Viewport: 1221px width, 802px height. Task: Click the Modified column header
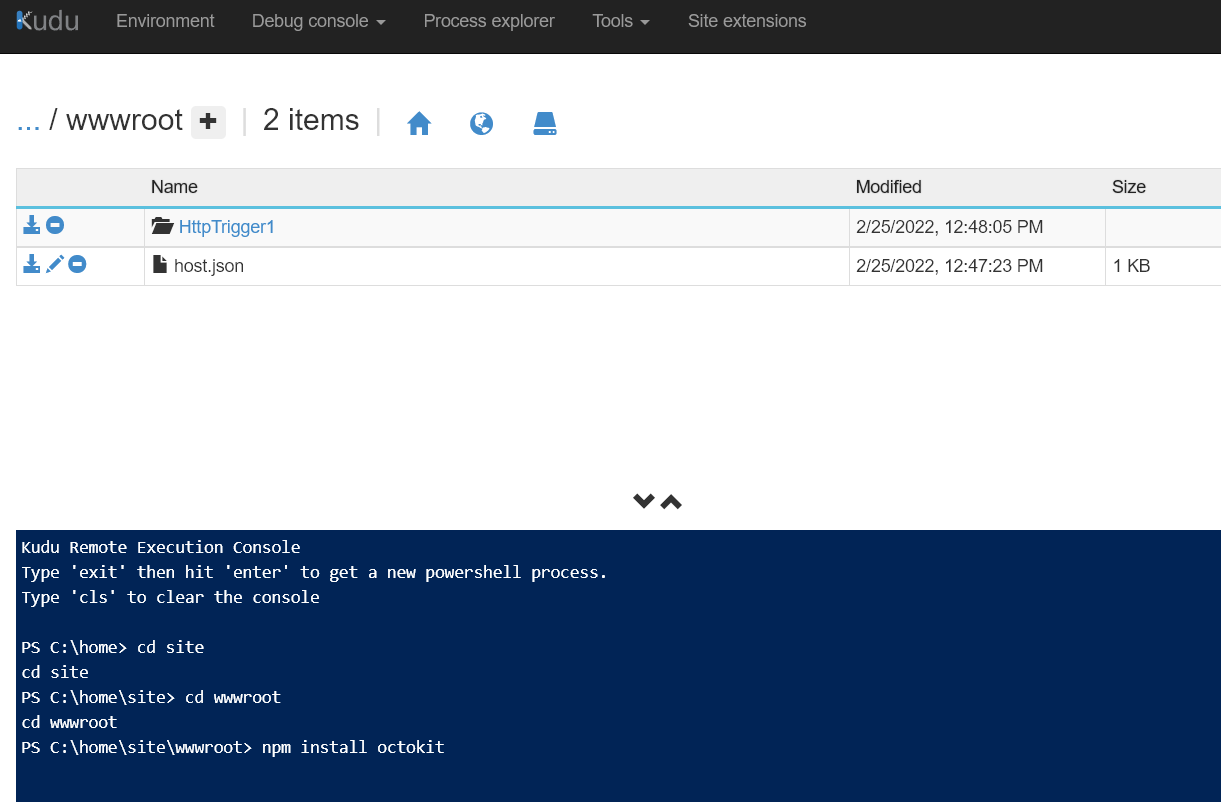pyautogui.click(x=889, y=187)
